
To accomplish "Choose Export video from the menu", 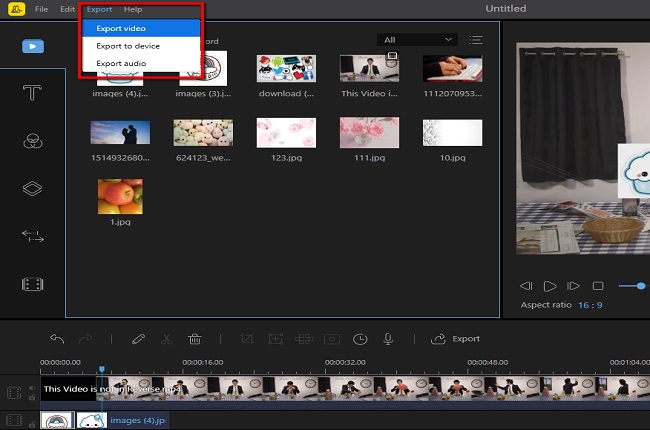I will pyautogui.click(x=141, y=28).
